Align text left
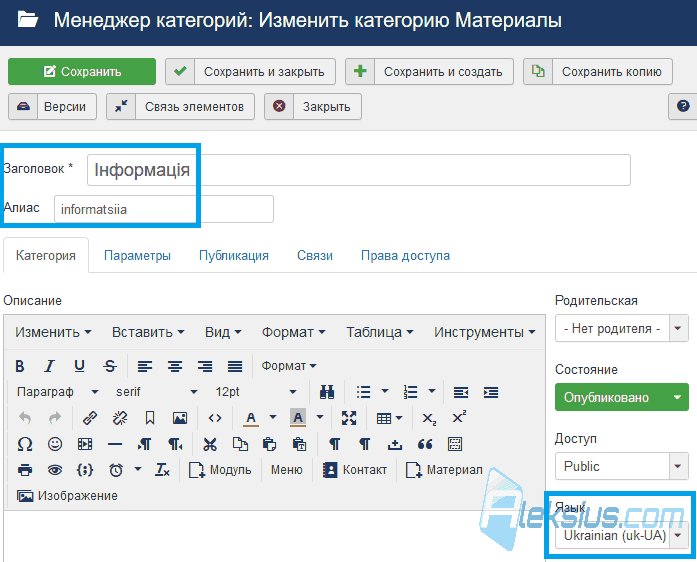 [145, 366]
